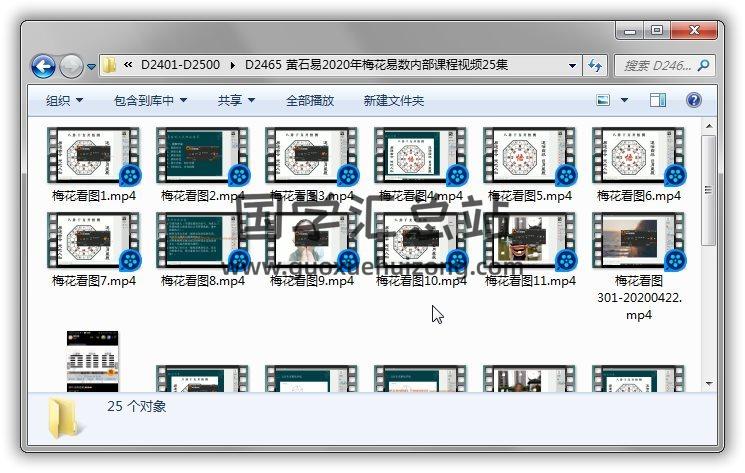
Task: Select the 梅花看图9.mp4 video icon
Action: [x=311, y=241]
